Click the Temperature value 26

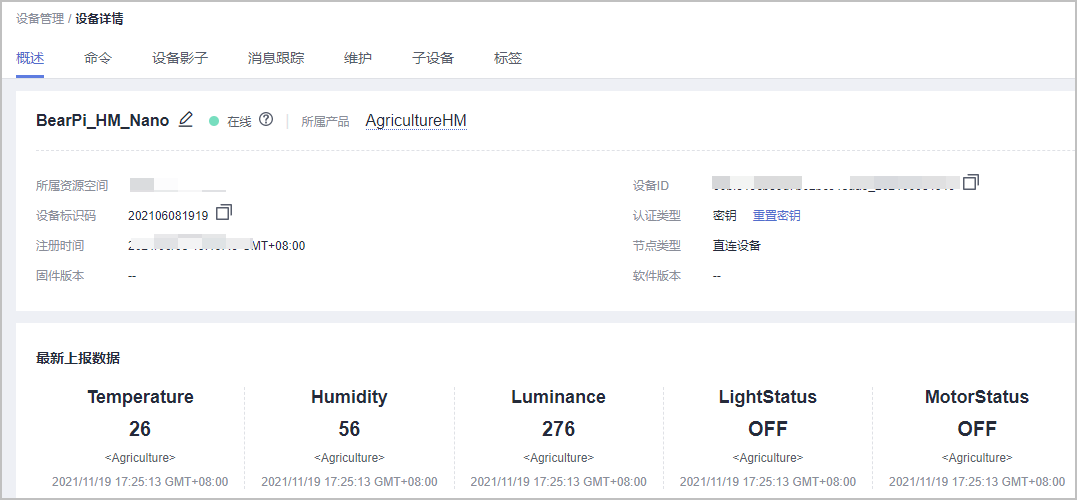[140, 429]
